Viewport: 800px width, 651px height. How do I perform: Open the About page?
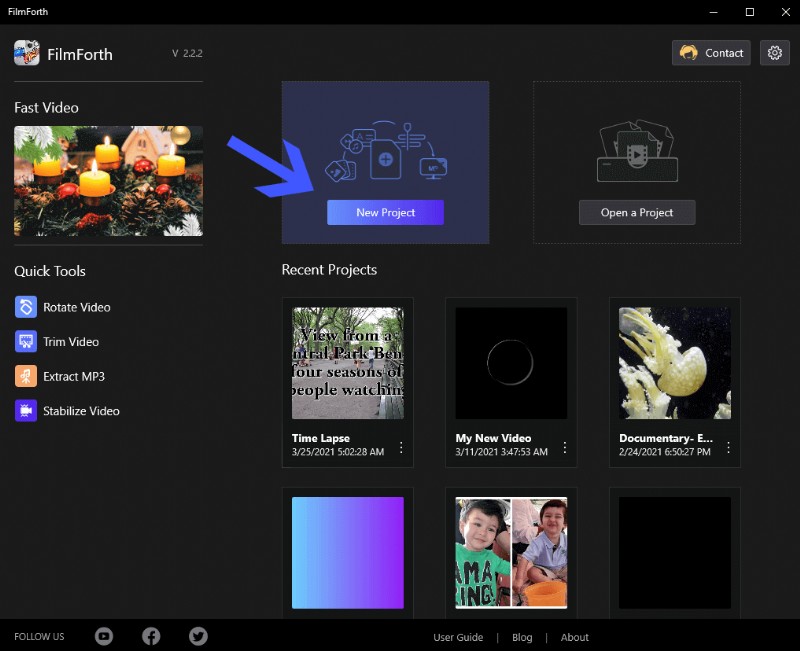pyautogui.click(x=574, y=637)
